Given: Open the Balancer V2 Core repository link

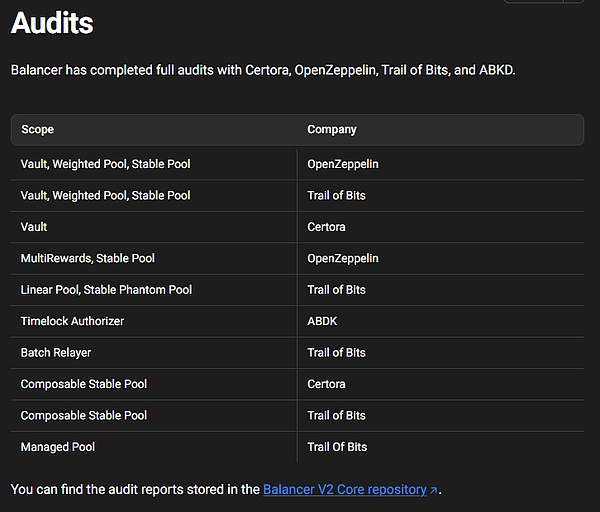Looking at the screenshot, I should click(344, 490).
